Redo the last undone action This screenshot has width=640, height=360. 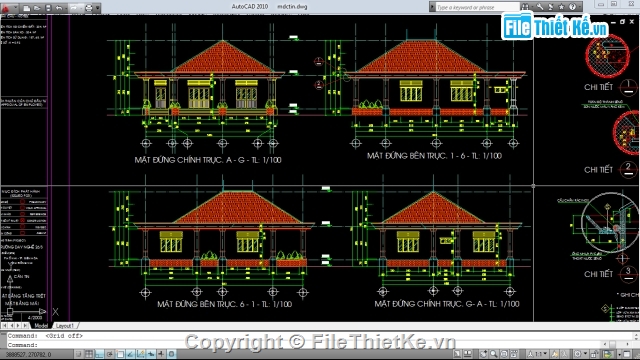coord(73,8)
